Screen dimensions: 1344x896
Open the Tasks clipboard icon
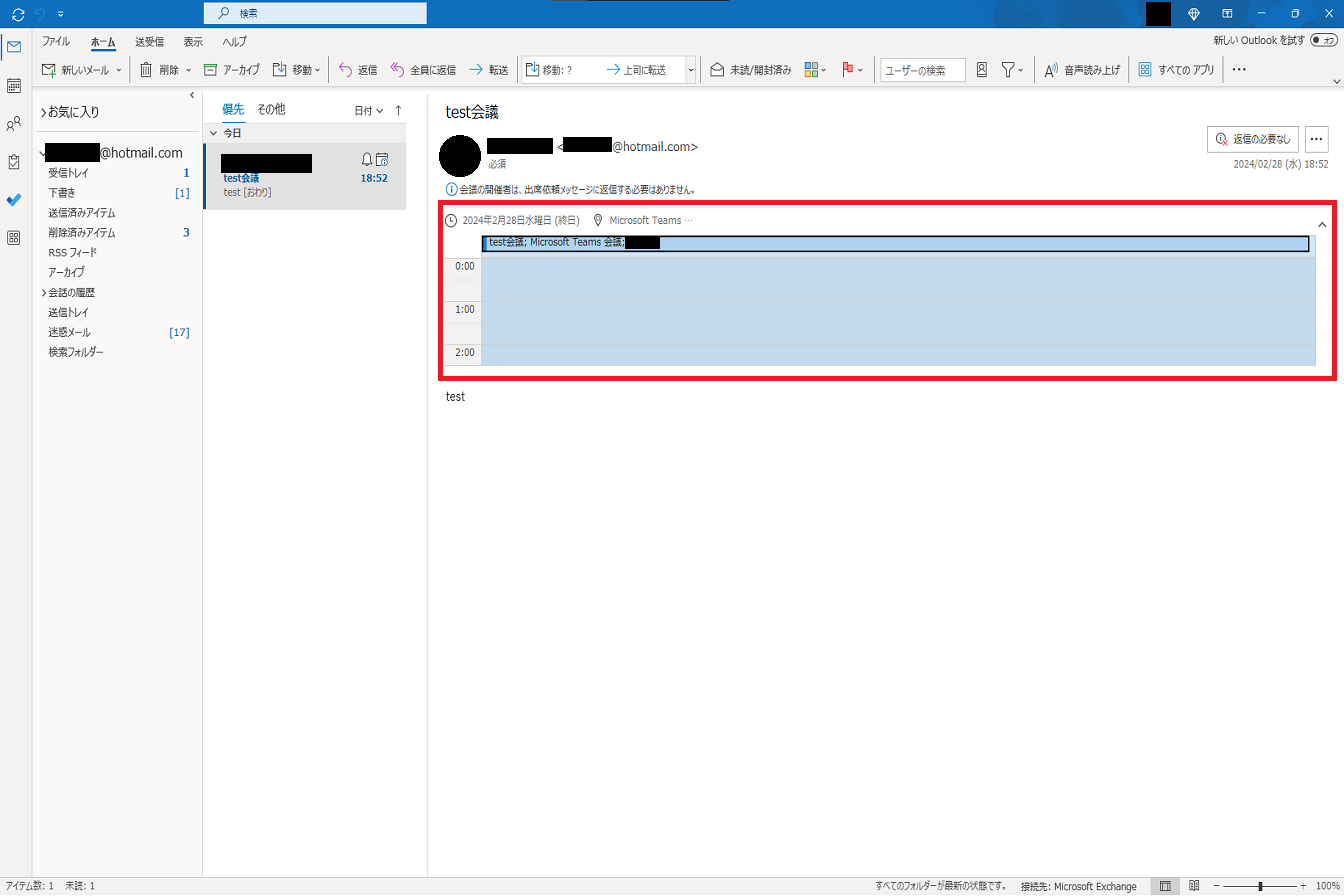click(14, 162)
